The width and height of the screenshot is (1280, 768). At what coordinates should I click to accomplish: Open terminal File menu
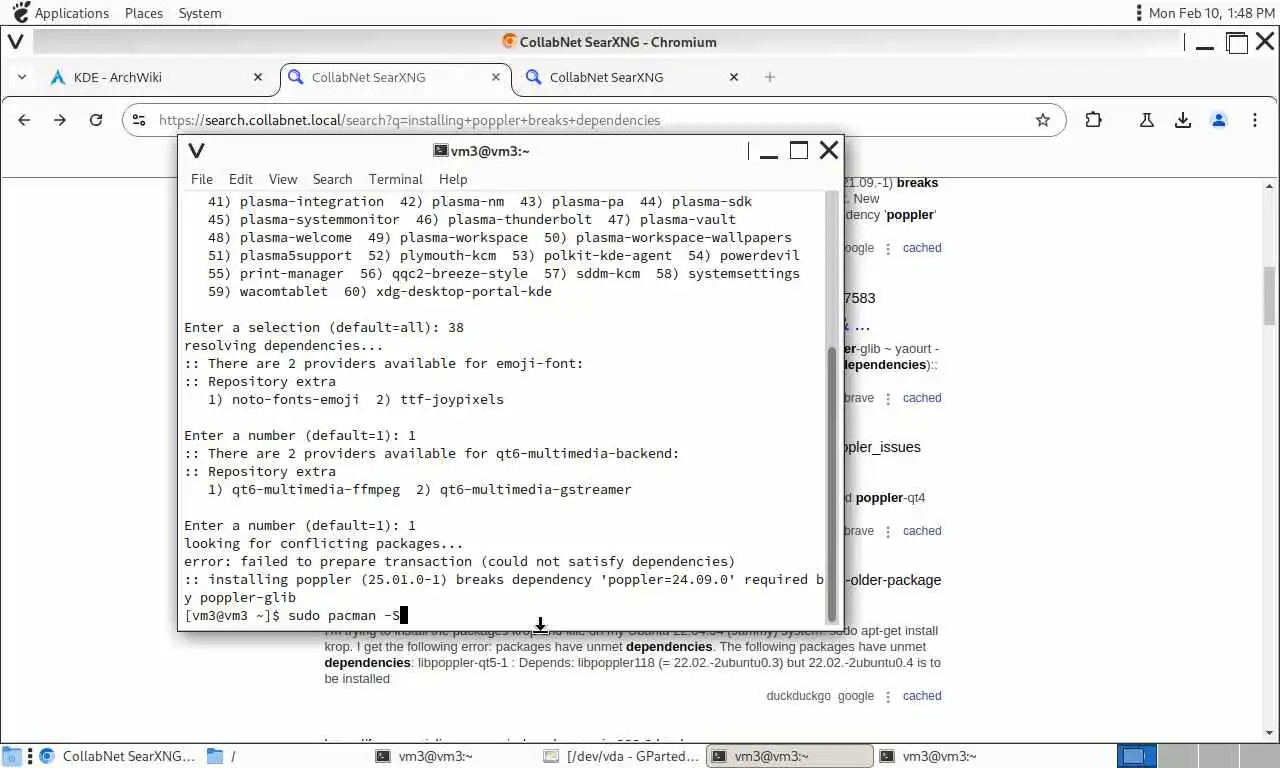[x=202, y=179]
